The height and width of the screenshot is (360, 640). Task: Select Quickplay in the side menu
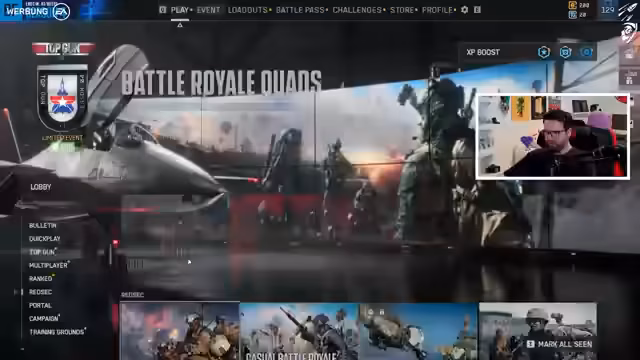click(44, 239)
